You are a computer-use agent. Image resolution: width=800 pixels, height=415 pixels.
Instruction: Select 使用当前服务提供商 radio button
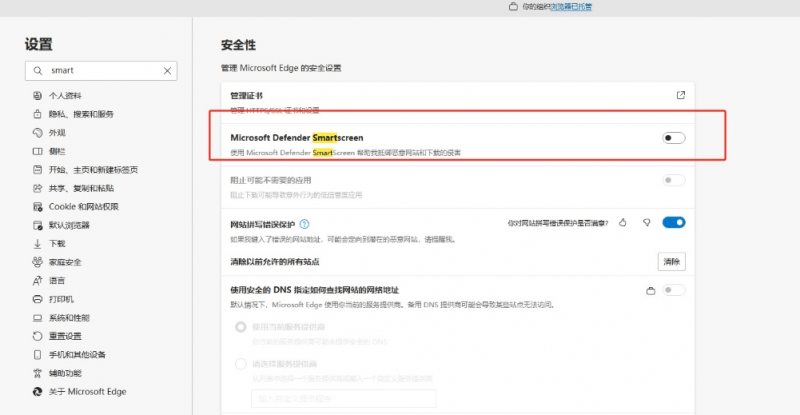click(240, 327)
